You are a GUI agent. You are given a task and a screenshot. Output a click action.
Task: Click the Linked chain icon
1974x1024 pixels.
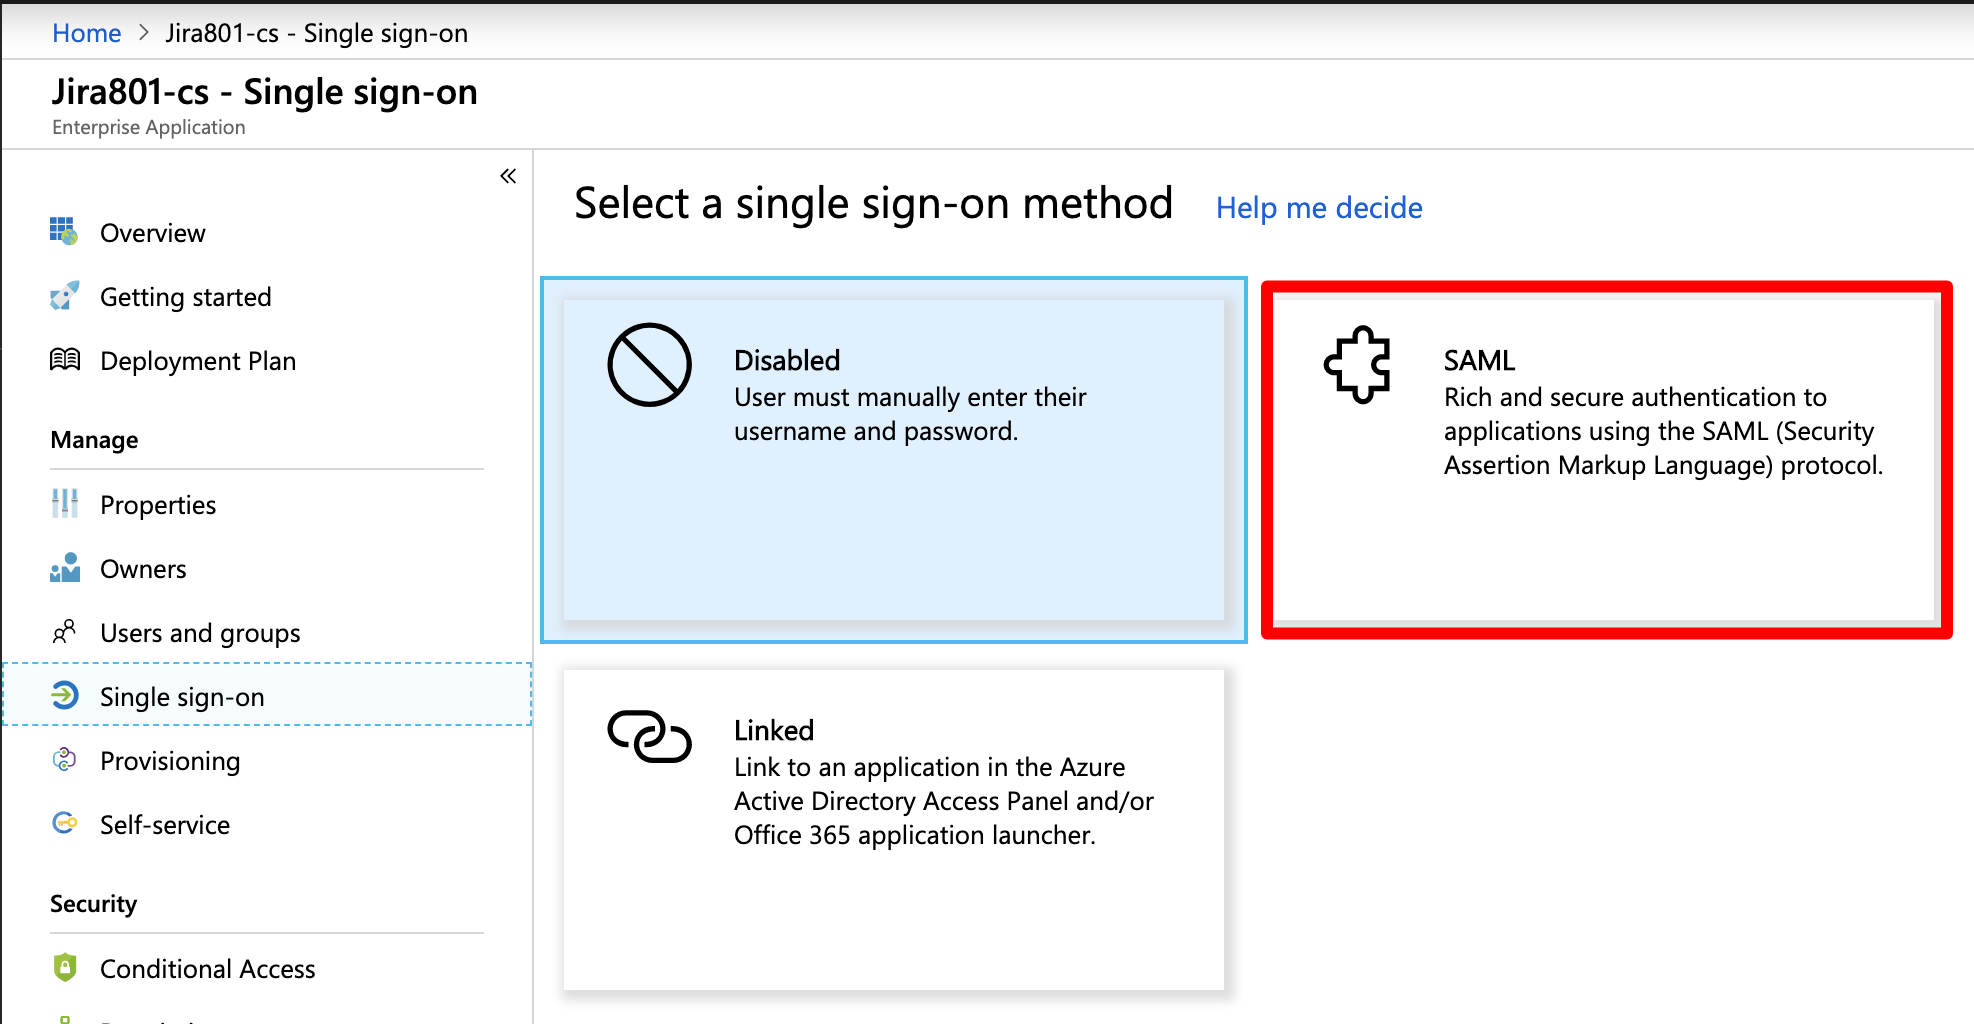pos(649,737)
